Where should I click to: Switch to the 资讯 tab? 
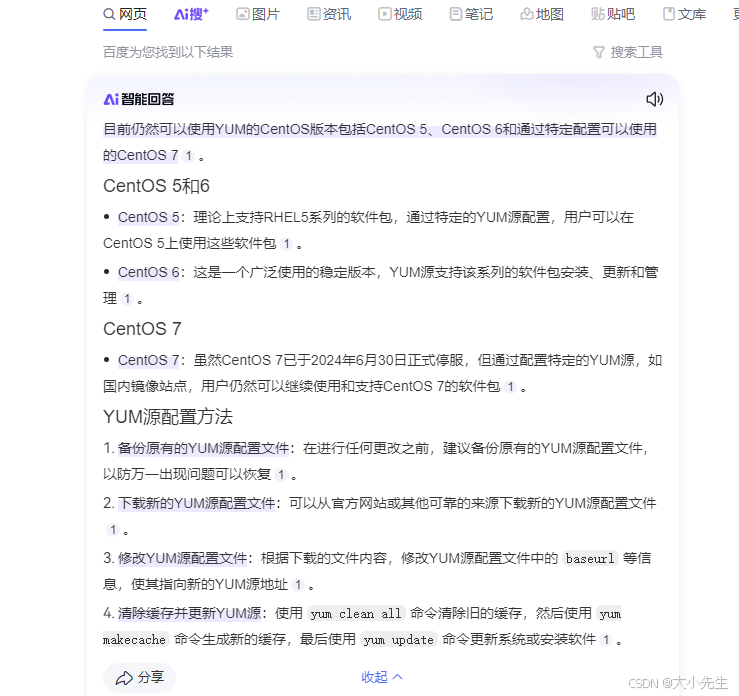pos(329,15)
